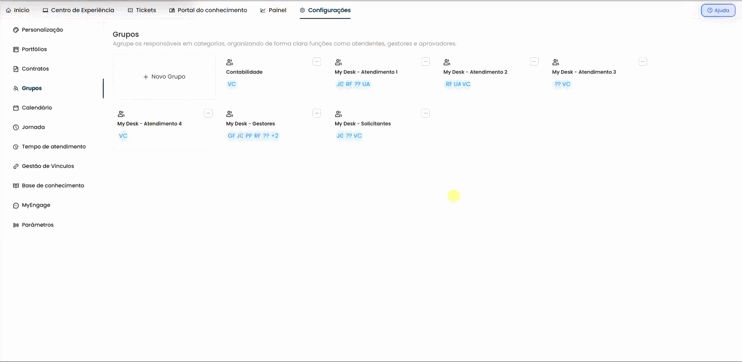Click the Ajuda help button

[x=718, y=10]
